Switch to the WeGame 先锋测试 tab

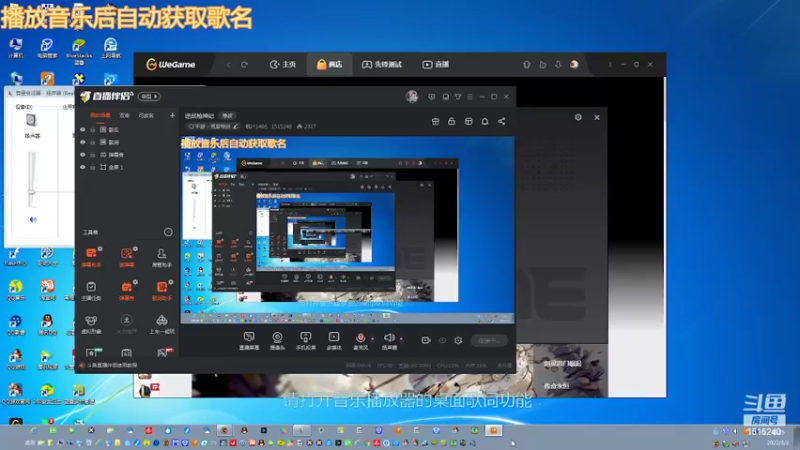(x=382, y=64)
